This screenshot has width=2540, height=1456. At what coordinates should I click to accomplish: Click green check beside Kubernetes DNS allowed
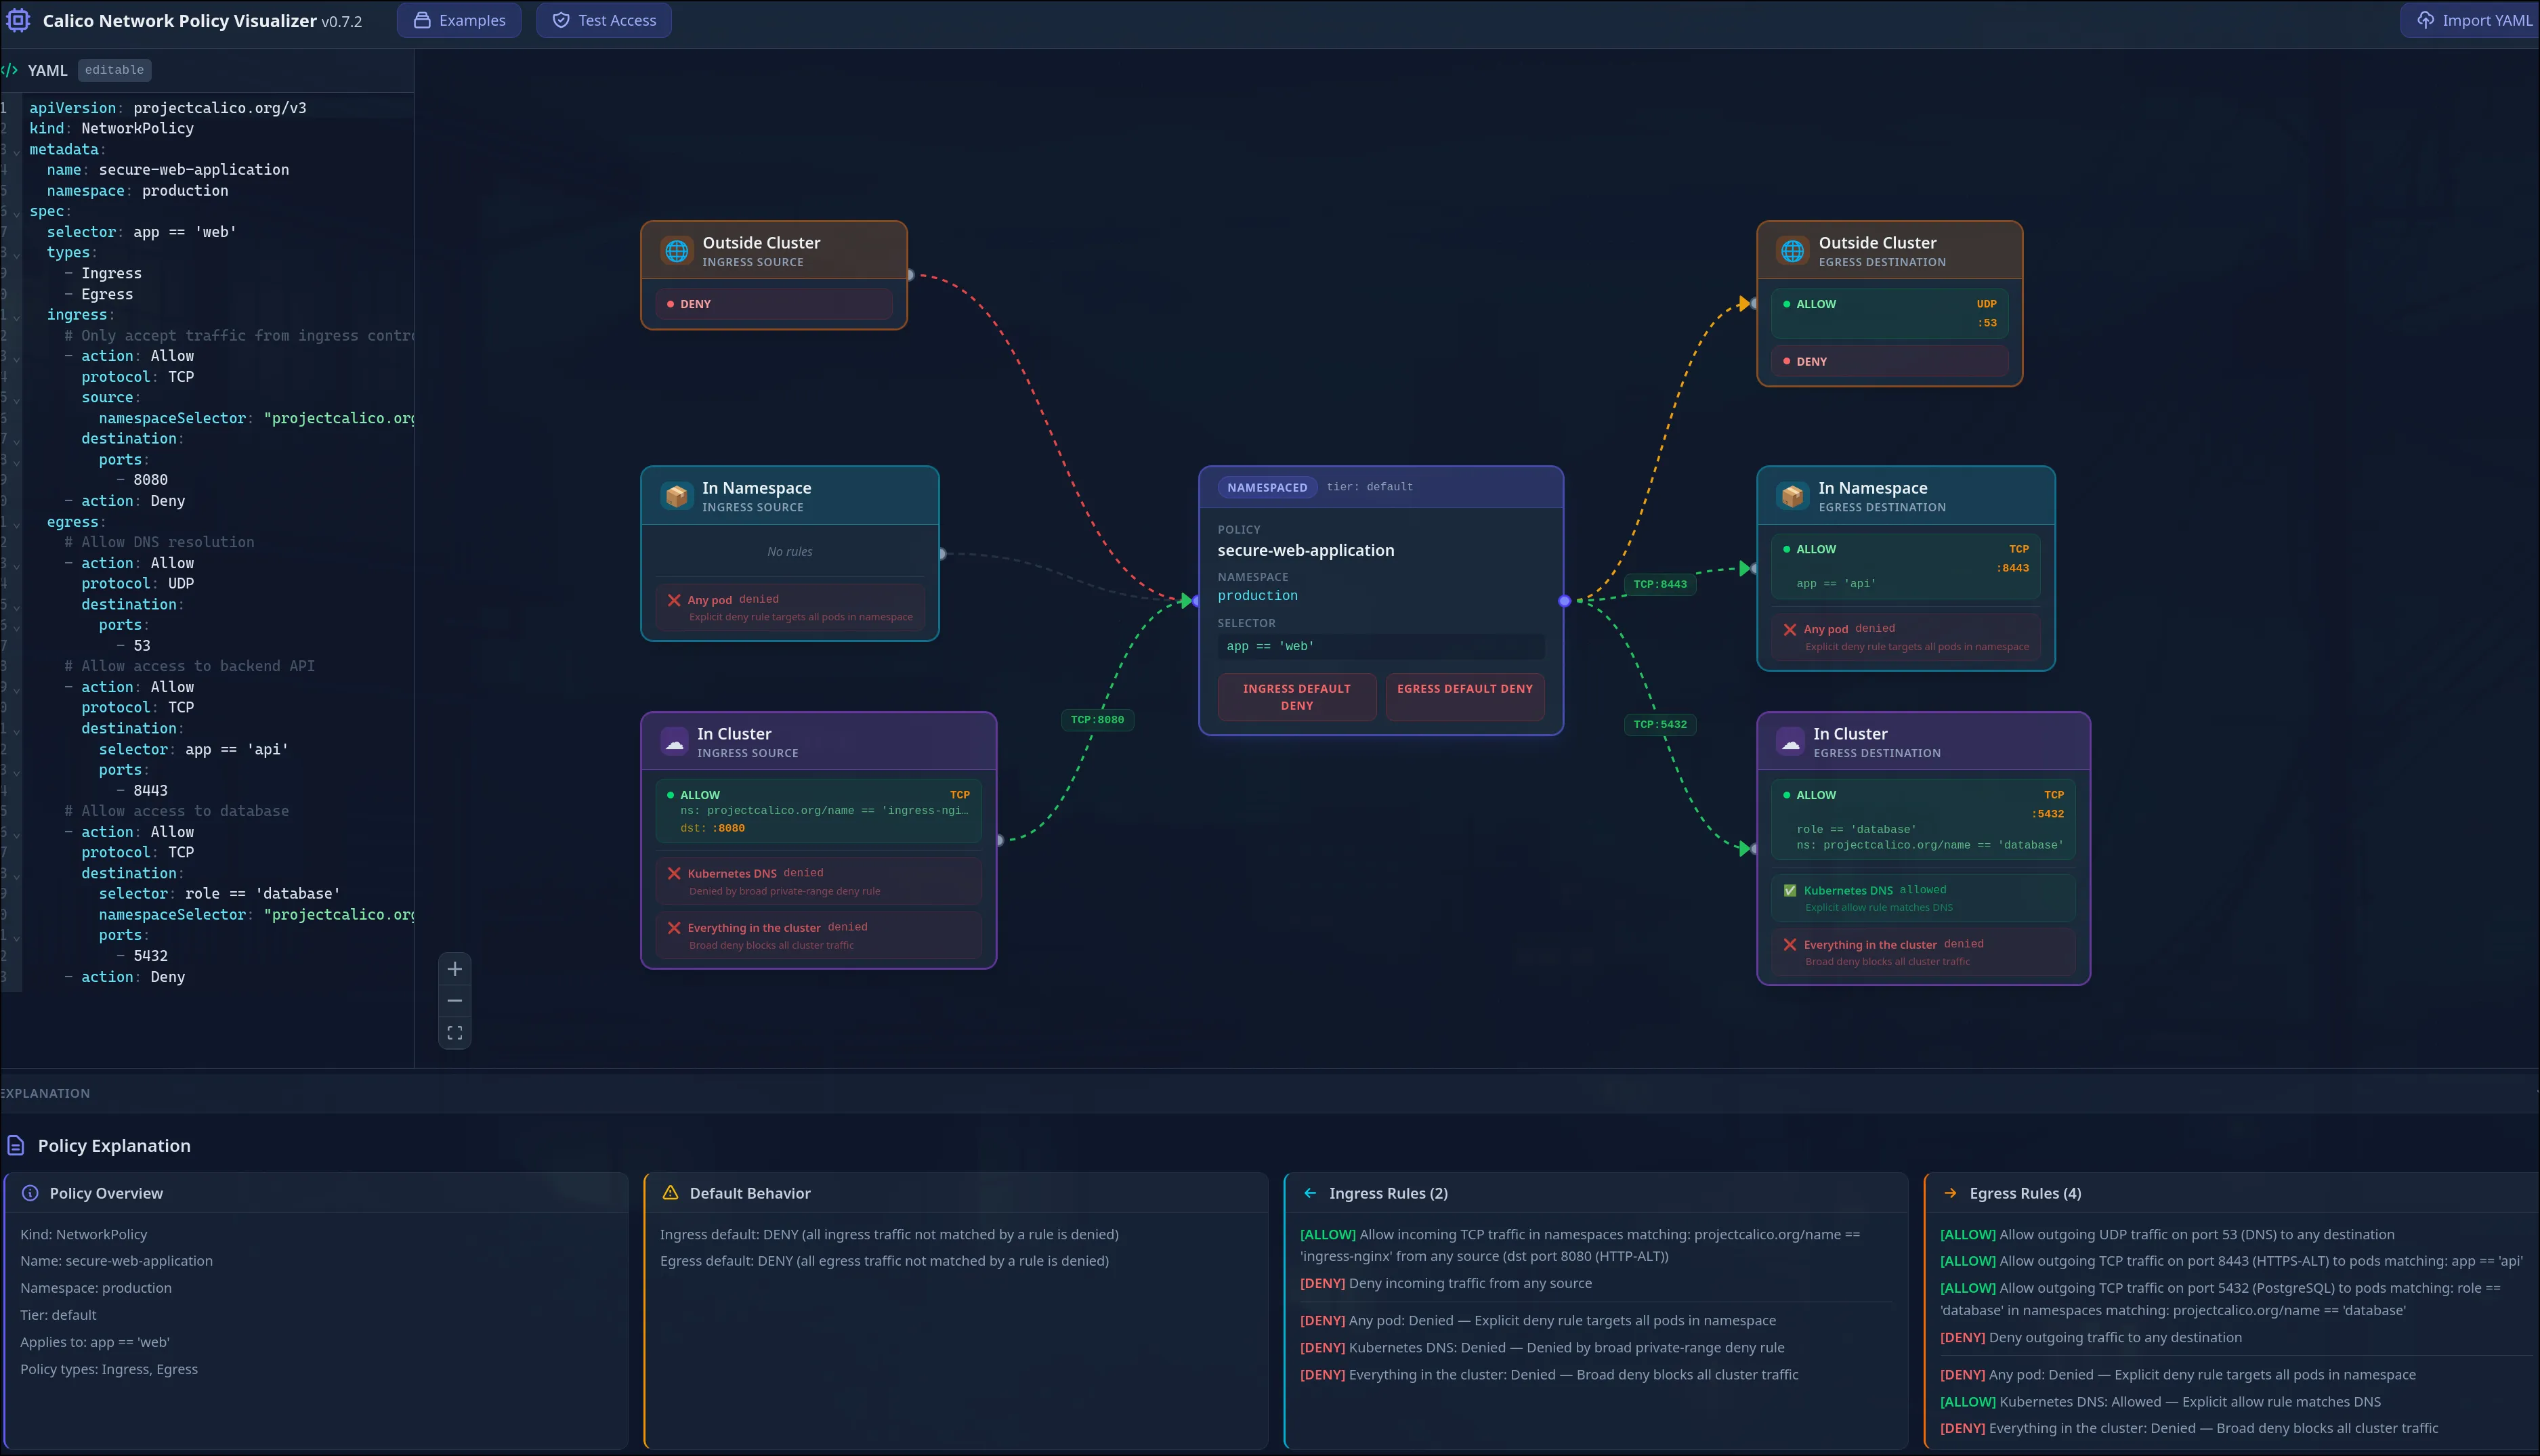click(1790, 890)
